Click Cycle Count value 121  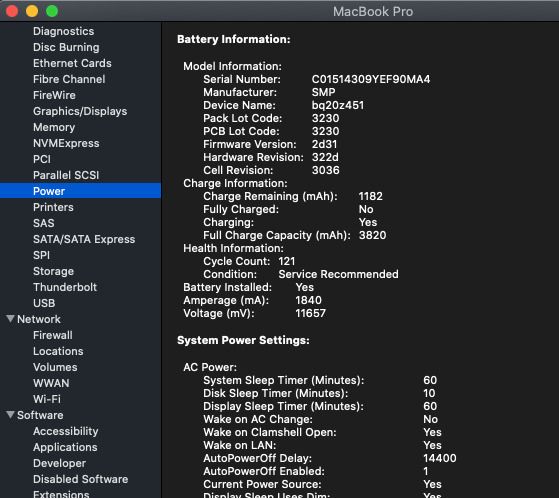[x=287, y=261]
